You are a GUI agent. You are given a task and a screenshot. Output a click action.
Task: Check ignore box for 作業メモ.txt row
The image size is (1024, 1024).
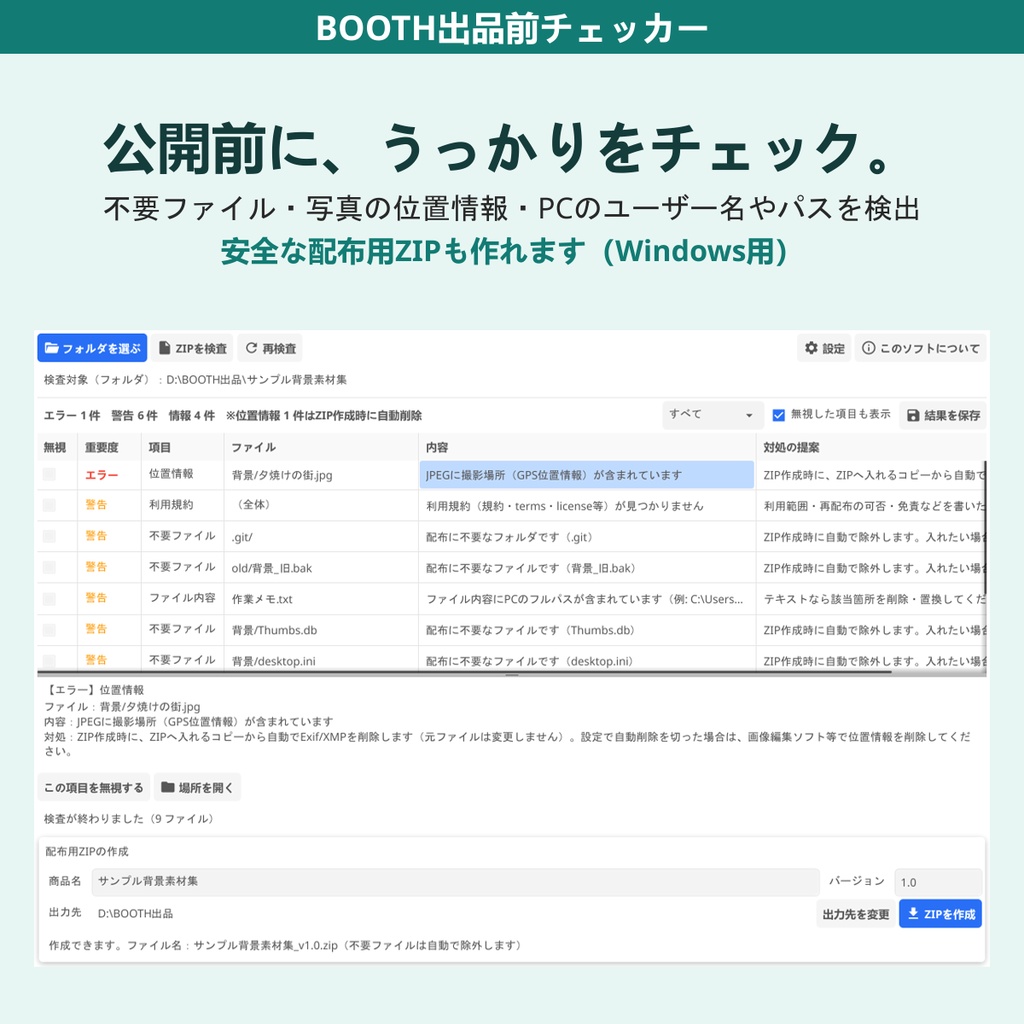click(49, 599)
